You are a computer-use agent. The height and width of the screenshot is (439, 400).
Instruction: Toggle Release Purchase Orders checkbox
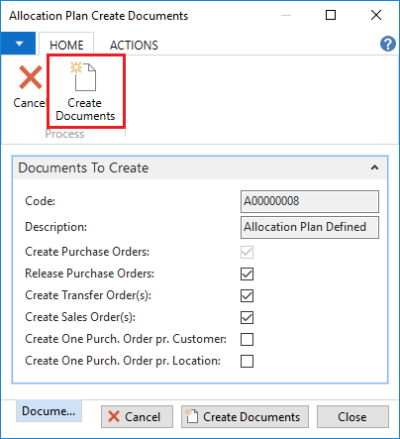[x=247, y=274]
